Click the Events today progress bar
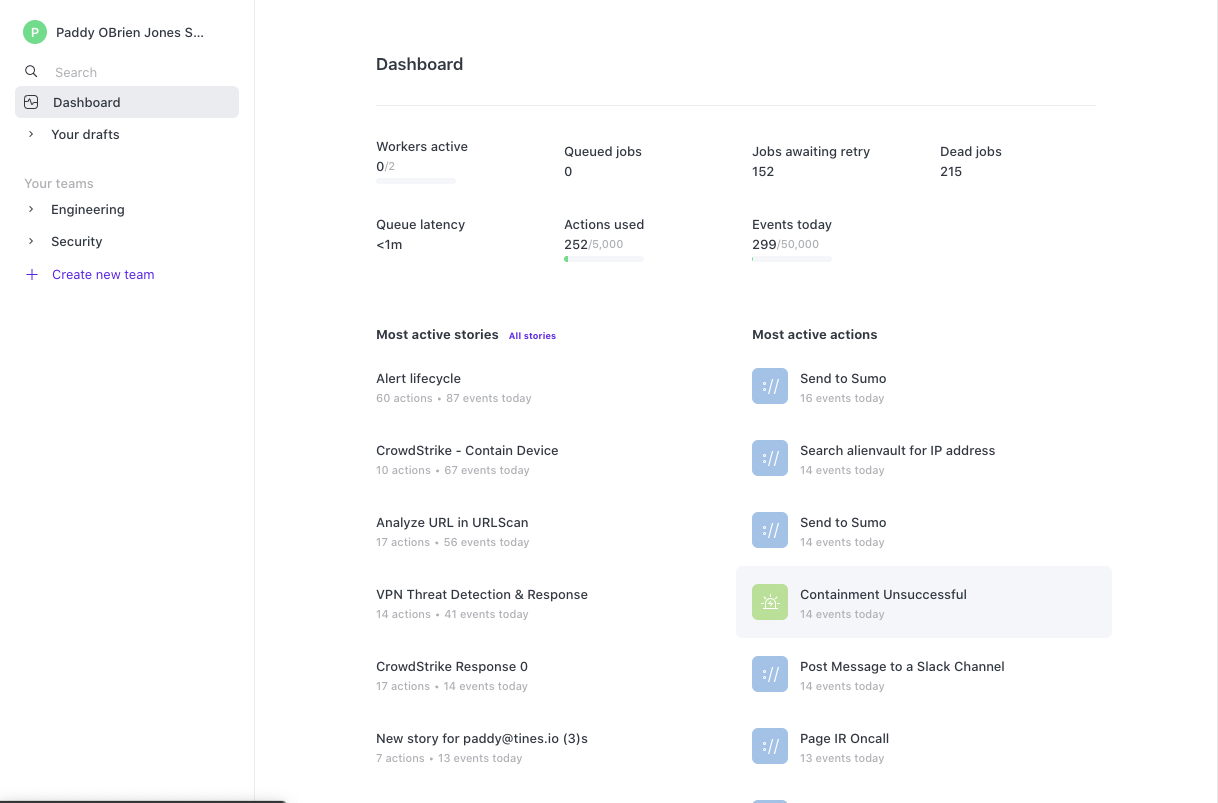Screen dimensions: 1218x803 pyautogui.click(x=792, y=259)
